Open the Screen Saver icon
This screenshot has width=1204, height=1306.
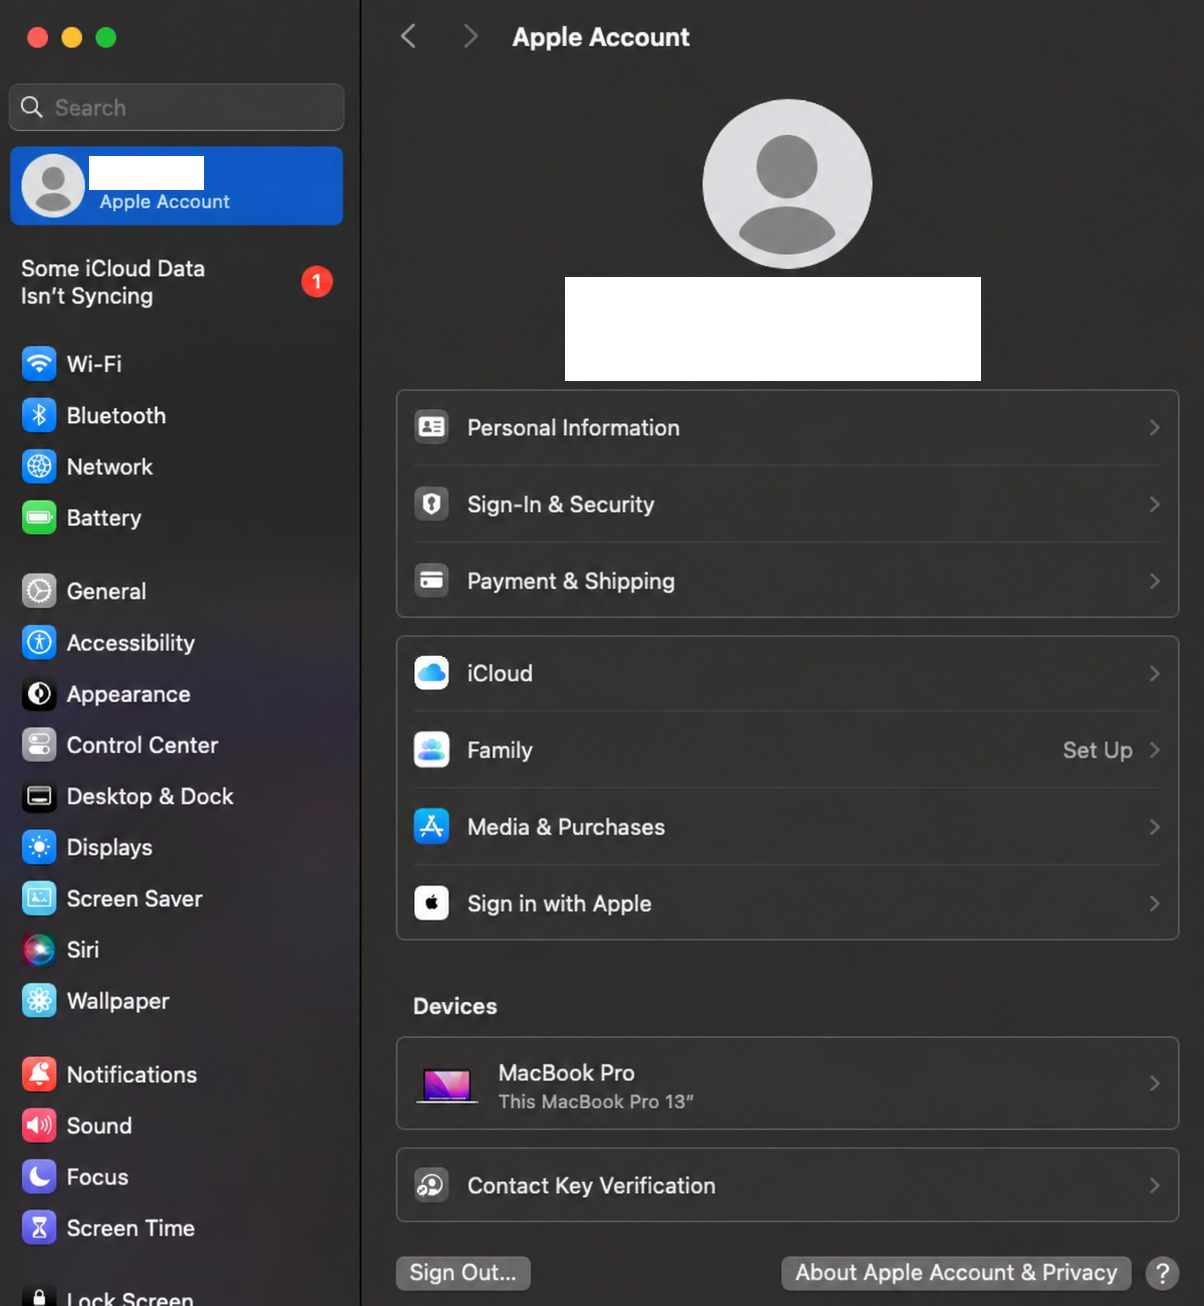(x=39, y=898)
